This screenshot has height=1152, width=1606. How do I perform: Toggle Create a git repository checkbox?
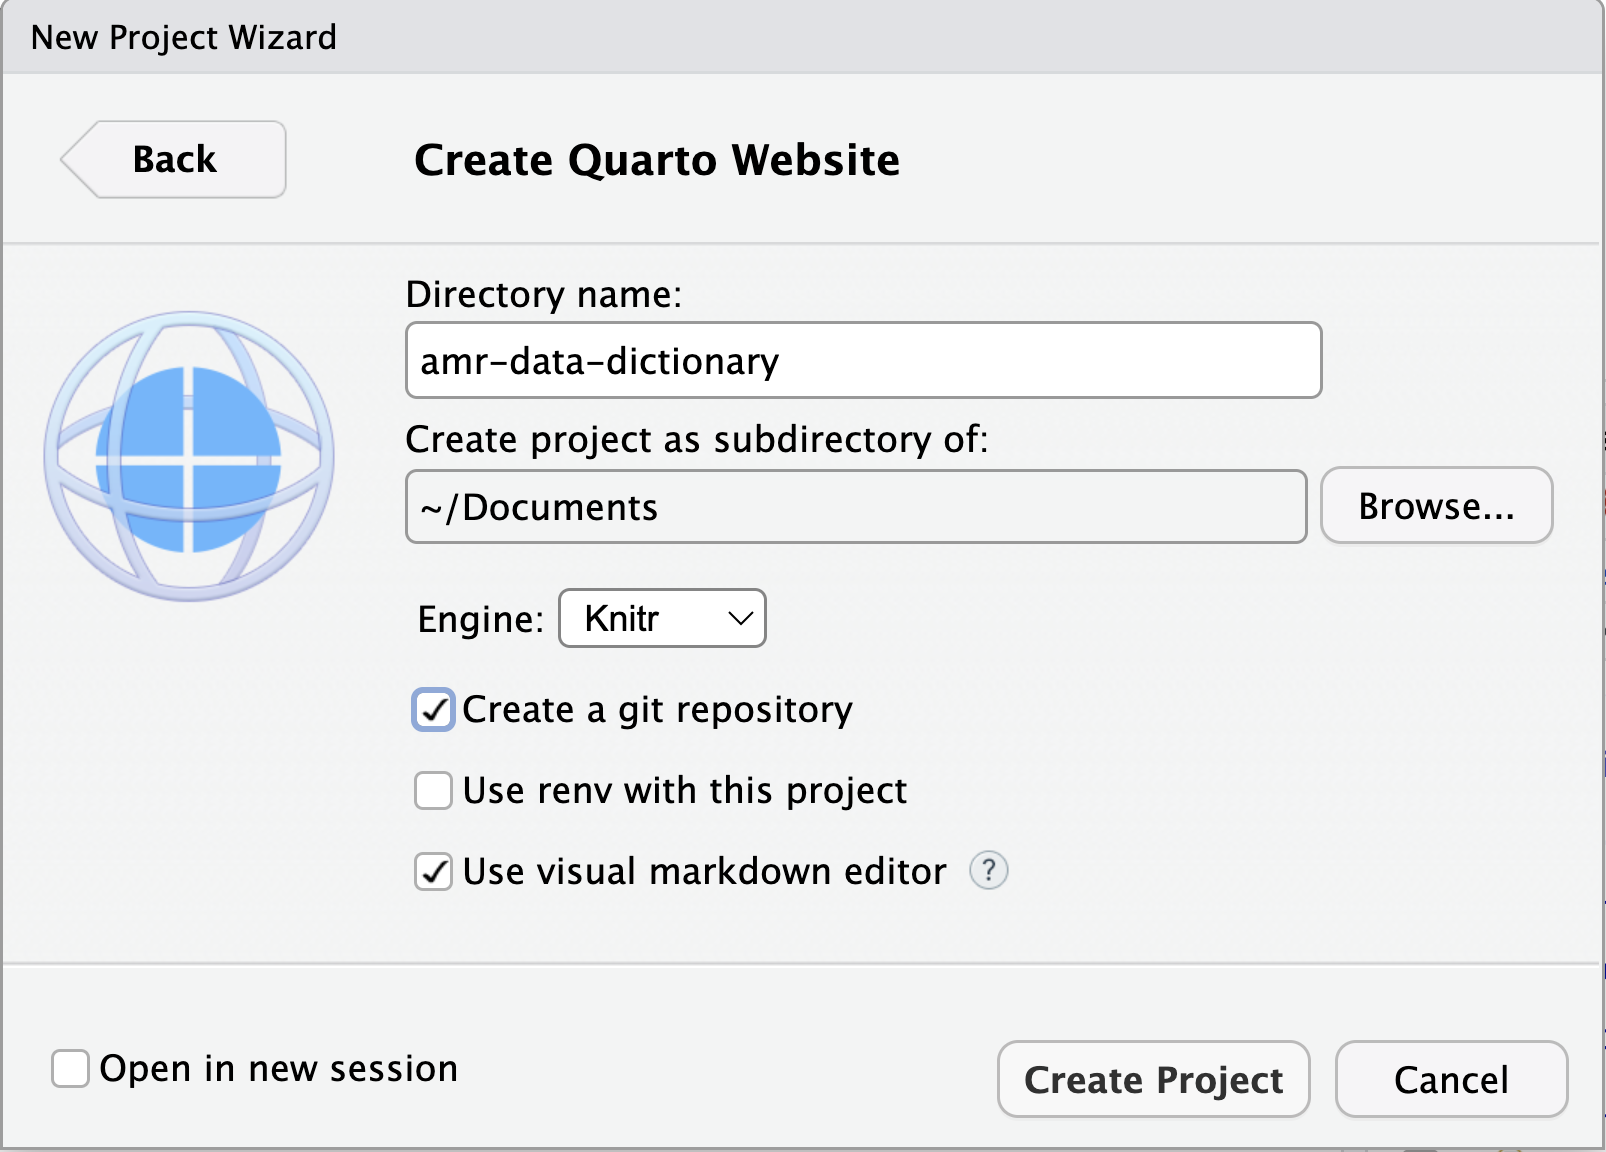(x=433, y=710)
